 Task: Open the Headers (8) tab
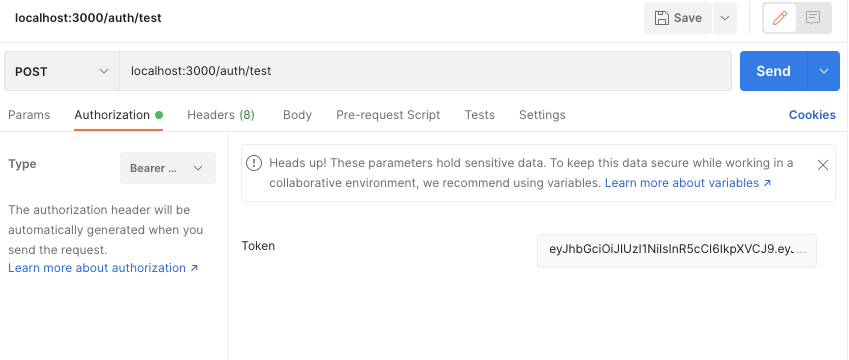click(x=221, y=115)
